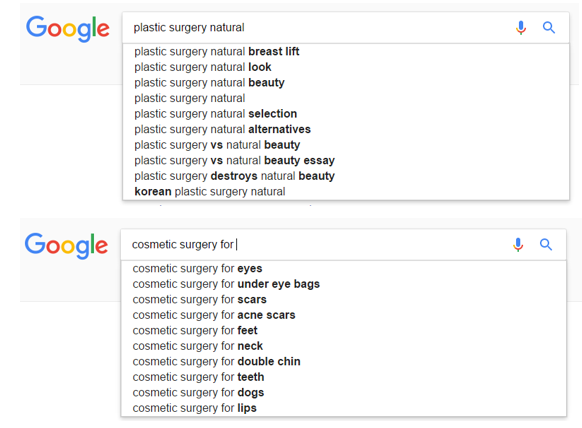Viewport: 582px width, 428px height.
Task: Click the search magnifier in the bottom search bar
Action: (x=546, y=245)
